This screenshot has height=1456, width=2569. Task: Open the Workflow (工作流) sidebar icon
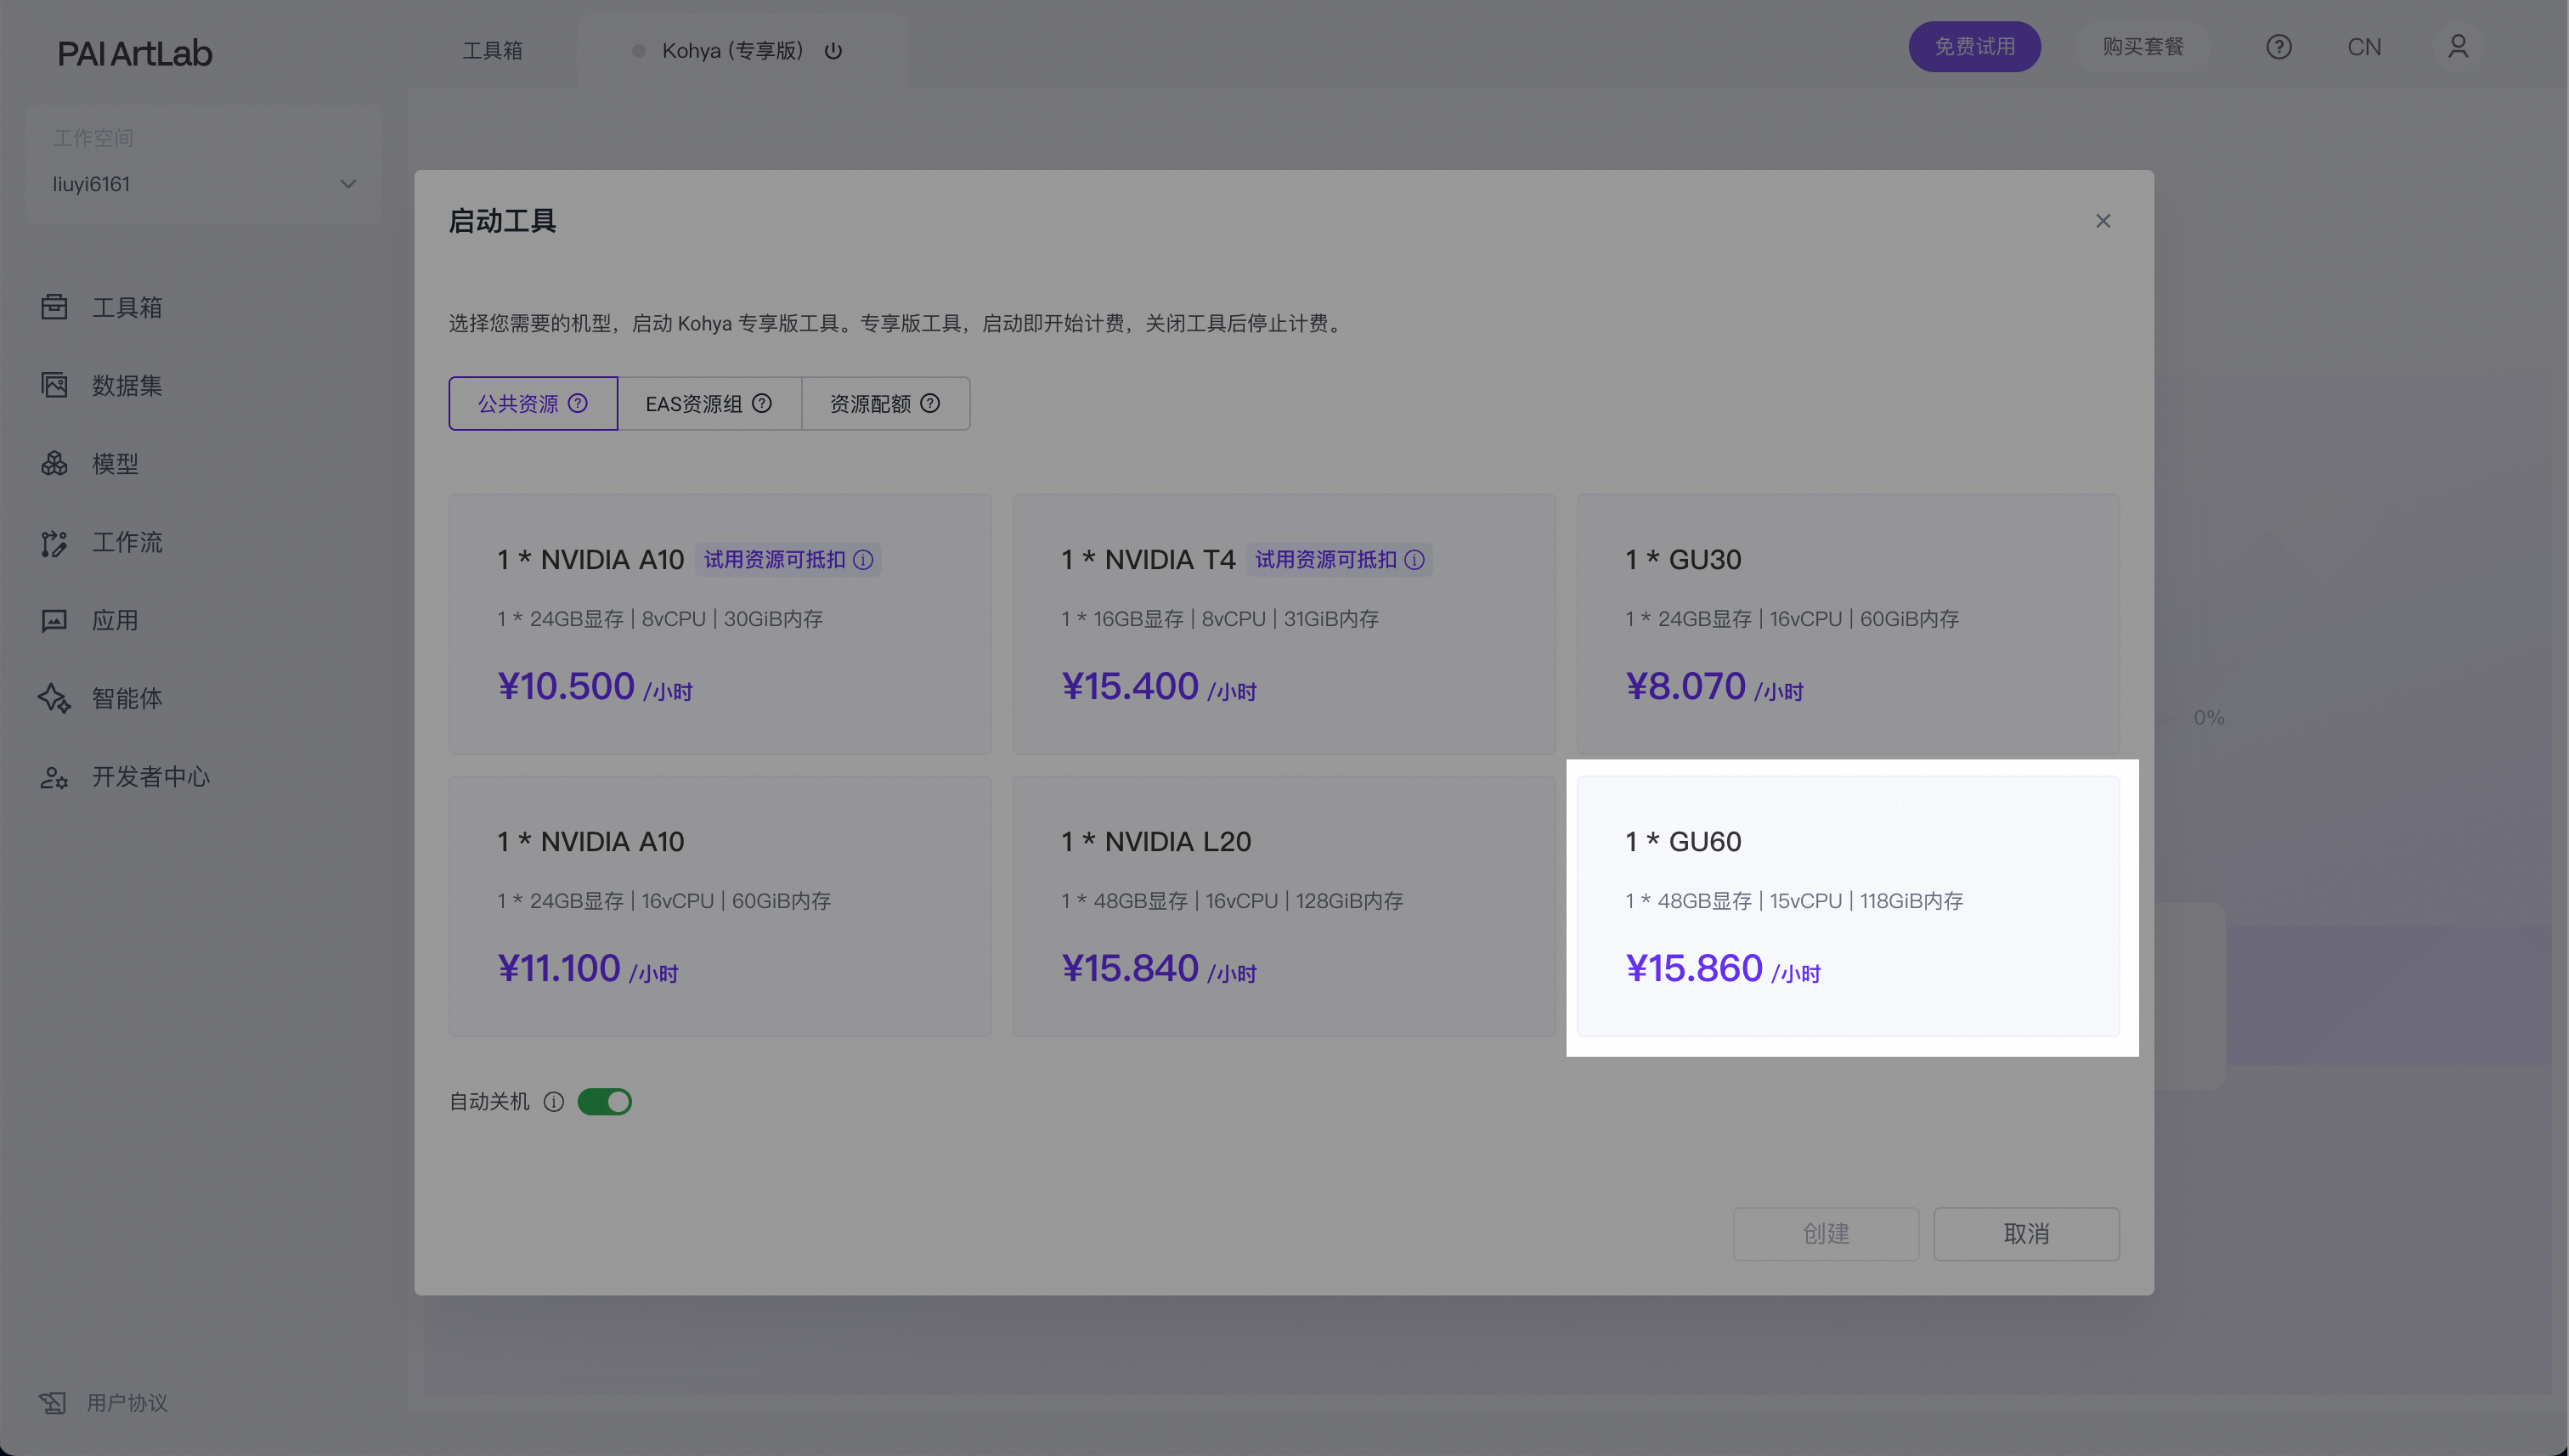point(54,542)
